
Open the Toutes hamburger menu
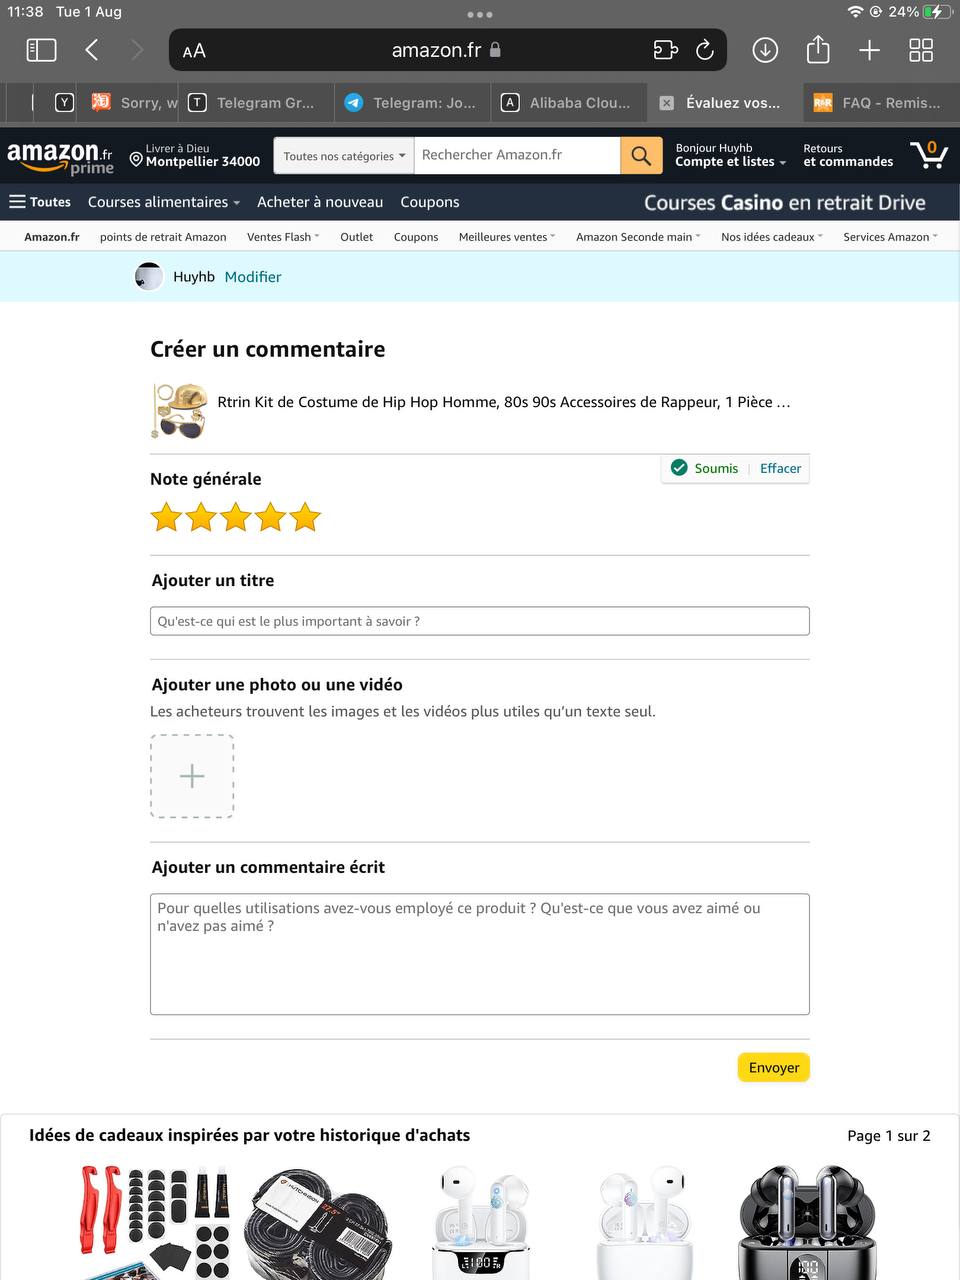[x=40, y=202]
